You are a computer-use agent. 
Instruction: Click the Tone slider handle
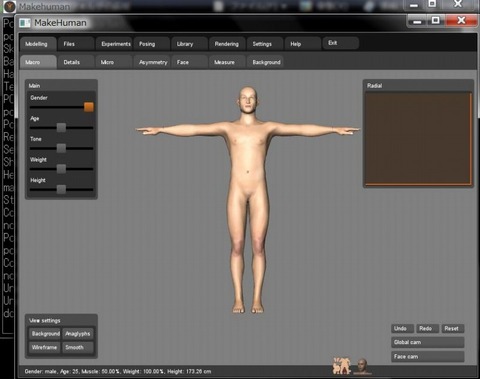pyautogui.click(x=61, y=148)
